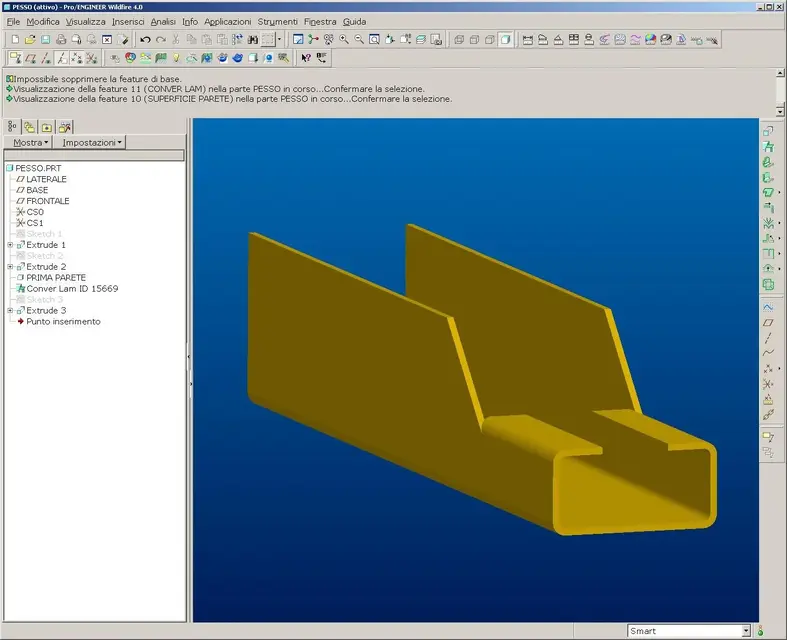Expand the Extrude 1 feature node
The height and width of the screenshot is (640, 787).
click(10, 245)
